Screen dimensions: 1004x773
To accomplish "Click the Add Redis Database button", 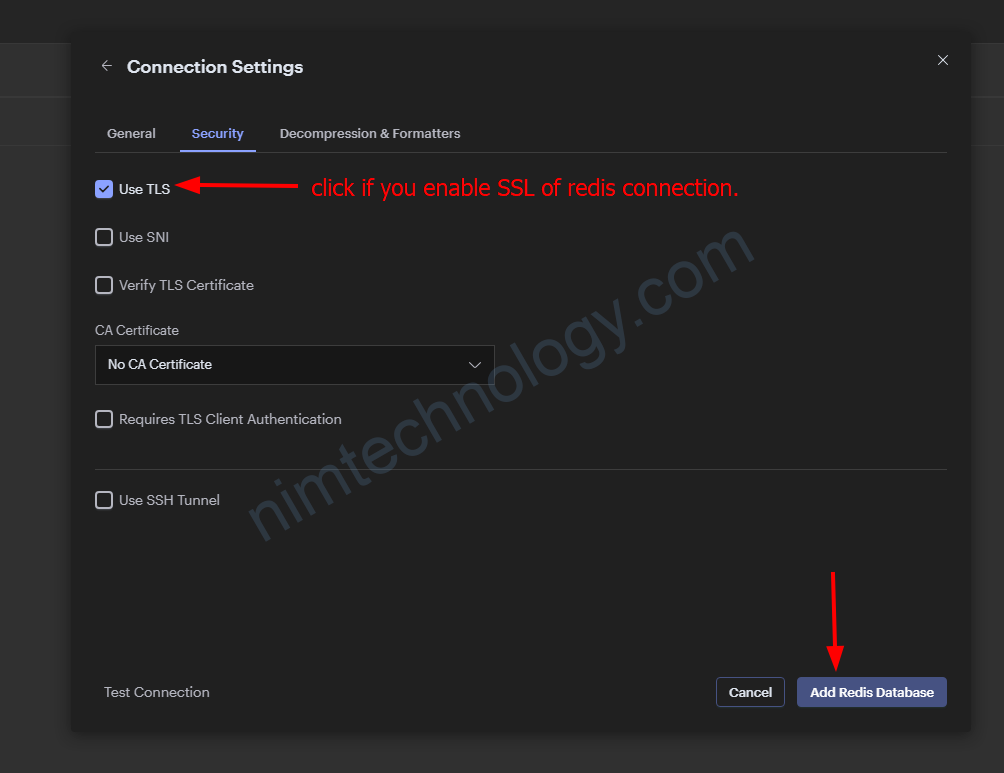I will click(871, 692).
